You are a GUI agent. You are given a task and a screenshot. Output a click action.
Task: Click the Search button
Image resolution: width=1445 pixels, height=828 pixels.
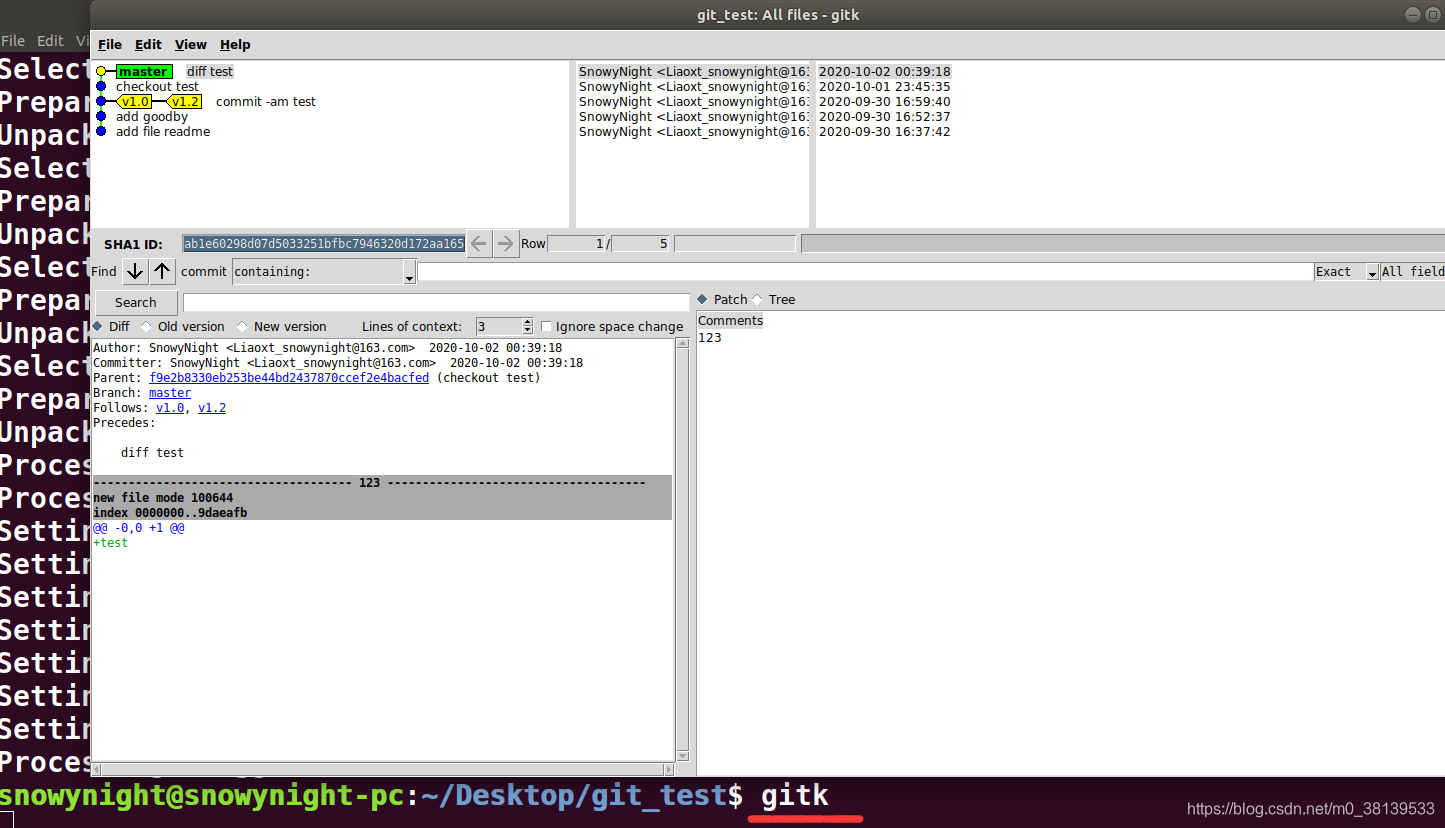click(x=136, y=303)
